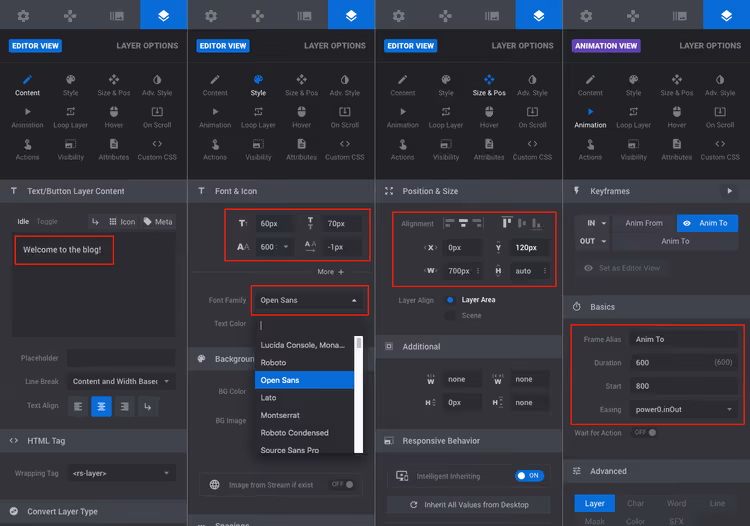The image size is (750, 526).
Task: Click gear settings icon above Text/Button Layer Content panel
Action: tap(23, 16)
